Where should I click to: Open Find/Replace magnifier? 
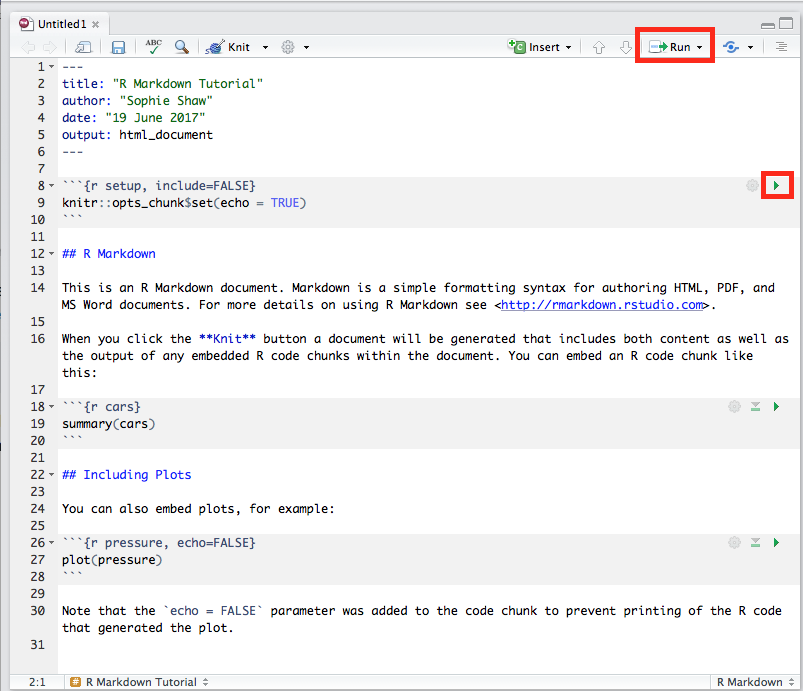point(181,47)
